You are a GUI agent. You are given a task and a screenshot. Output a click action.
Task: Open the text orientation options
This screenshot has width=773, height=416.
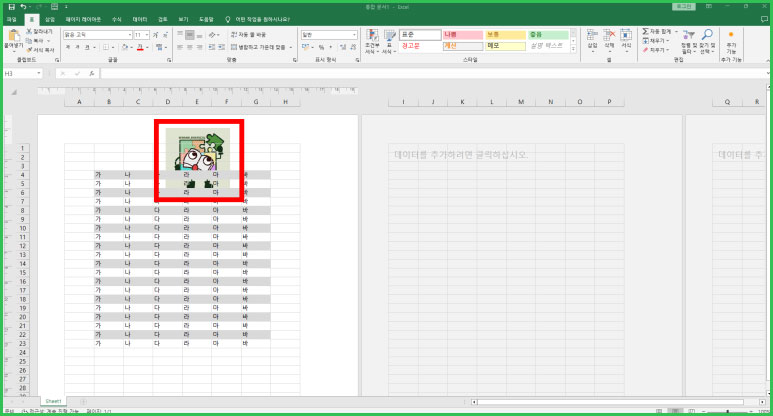[x=213, y=35]
